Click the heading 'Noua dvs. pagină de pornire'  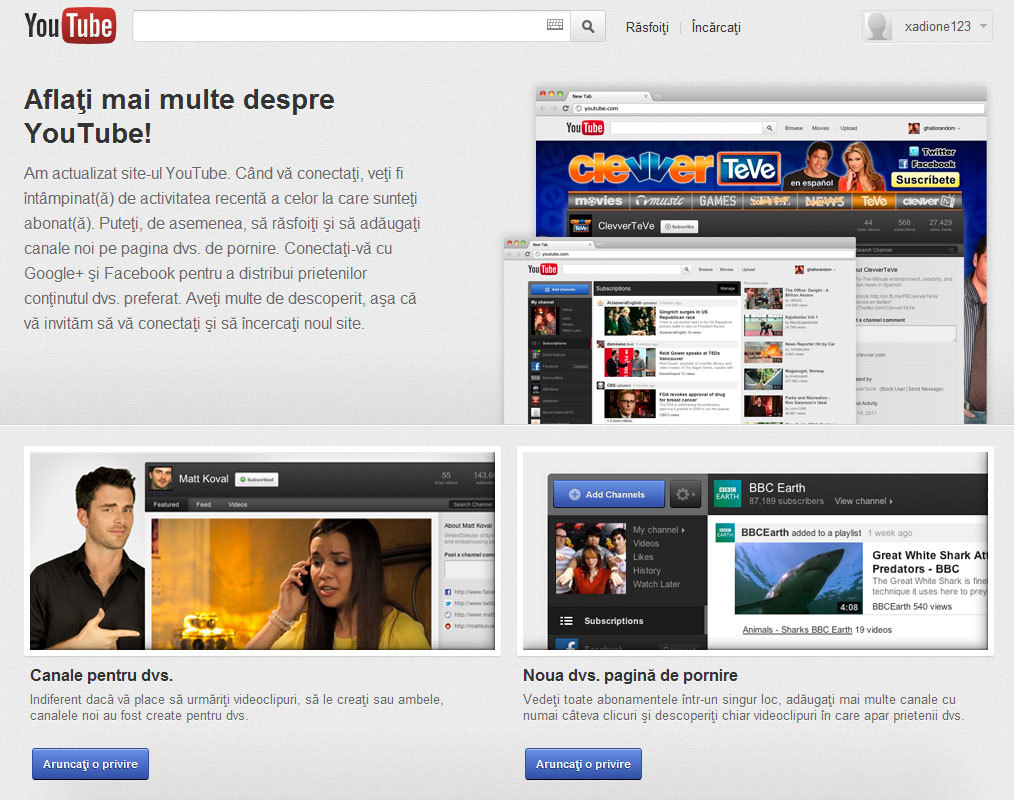click(x=631, y=675)
